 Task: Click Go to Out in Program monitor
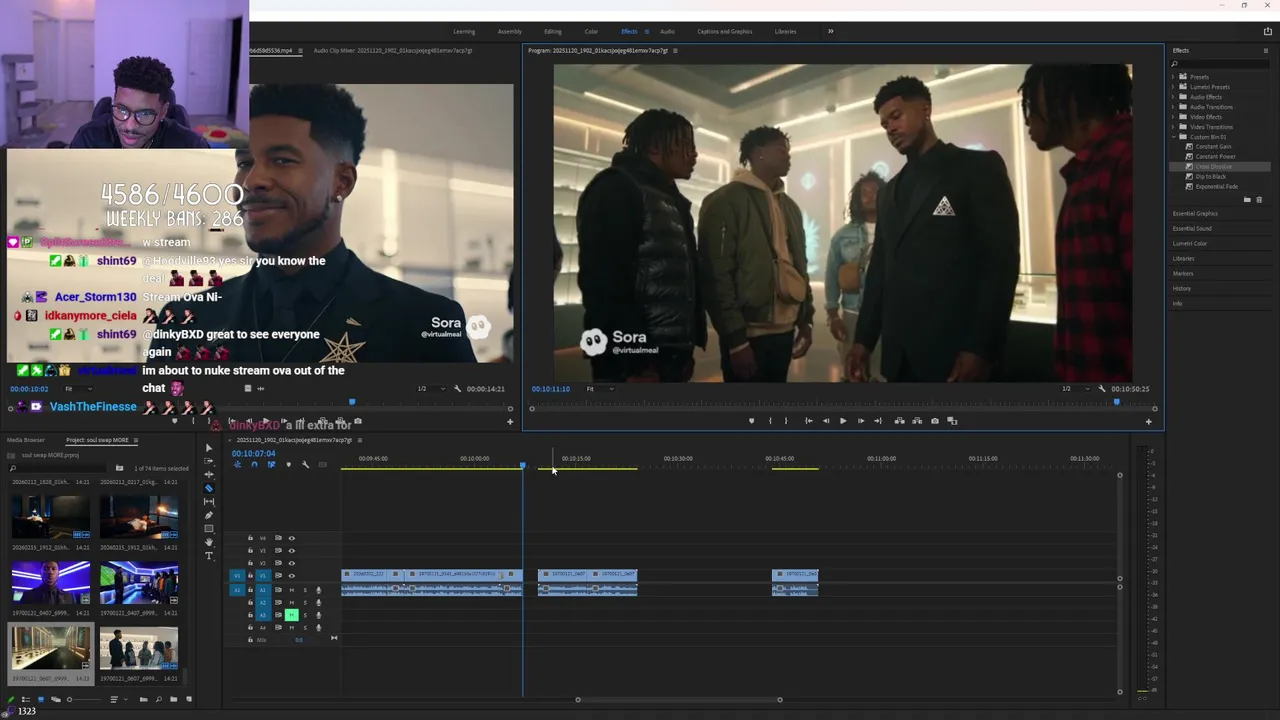pos(878,421)
